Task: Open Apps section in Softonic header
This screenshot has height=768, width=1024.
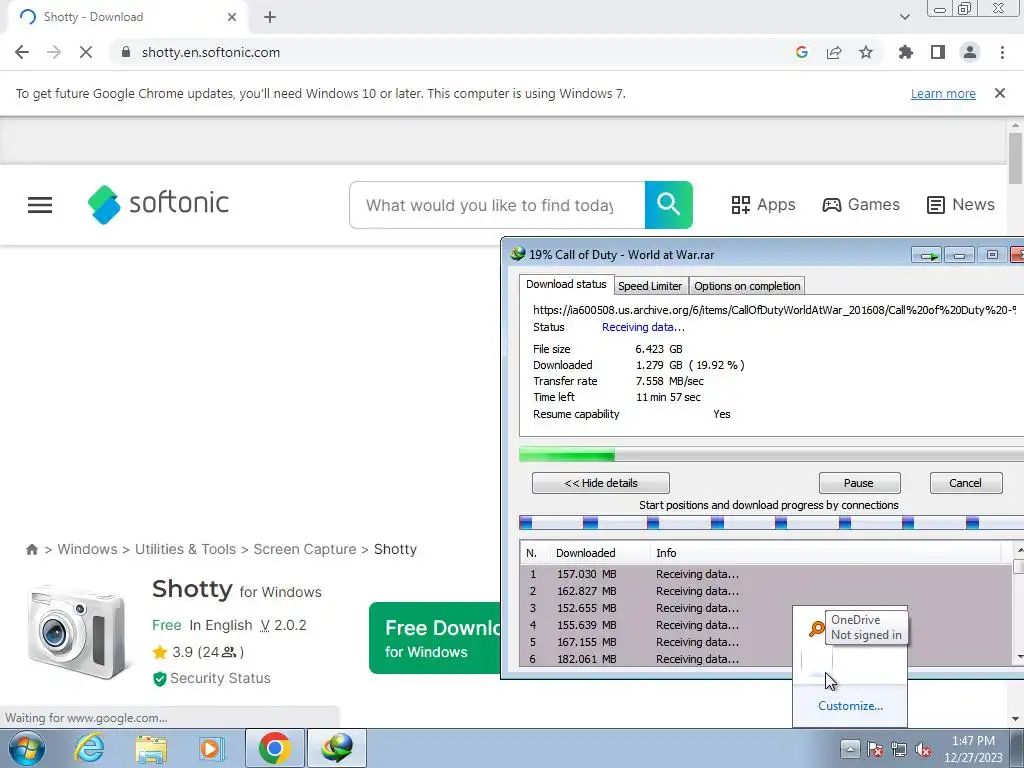Action: pos(763,205)
